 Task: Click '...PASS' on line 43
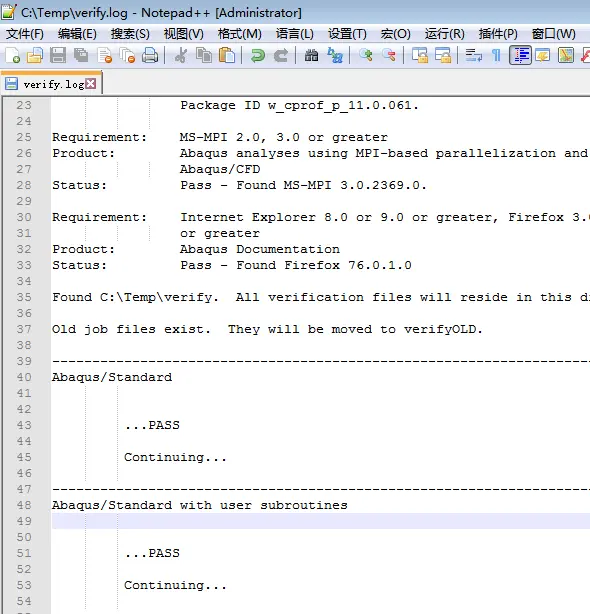pos(152,425)
